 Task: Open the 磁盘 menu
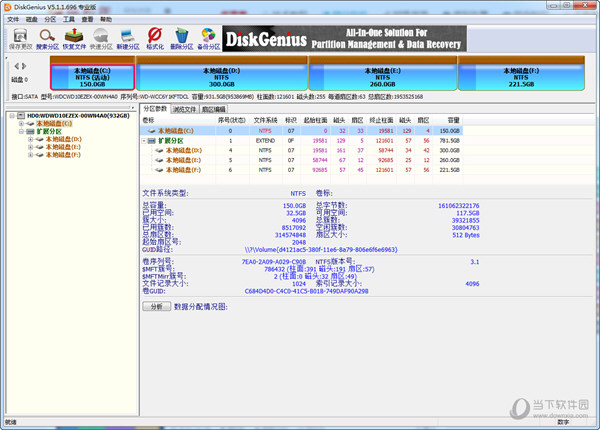click(31, 20)
